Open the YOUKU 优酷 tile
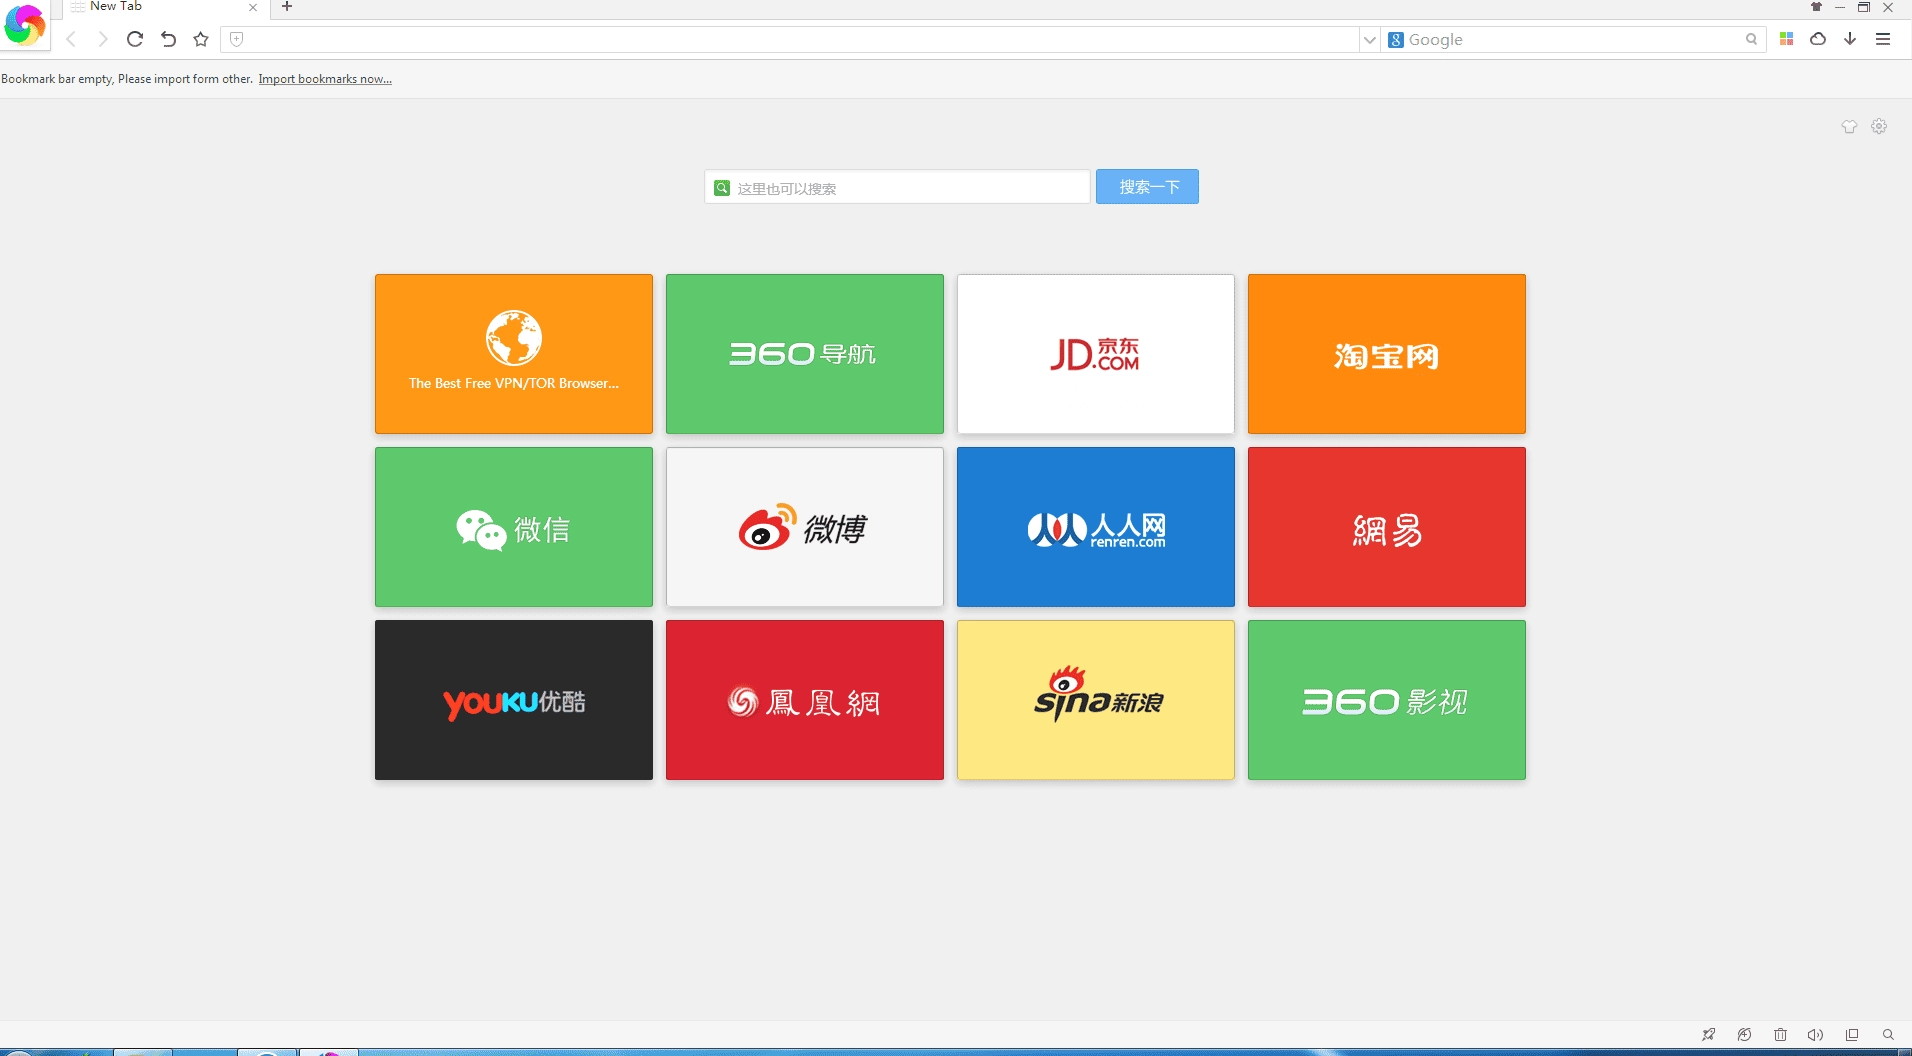Screen dimensions: 1912x1056 pyautogui.click(x=514, y=700)
